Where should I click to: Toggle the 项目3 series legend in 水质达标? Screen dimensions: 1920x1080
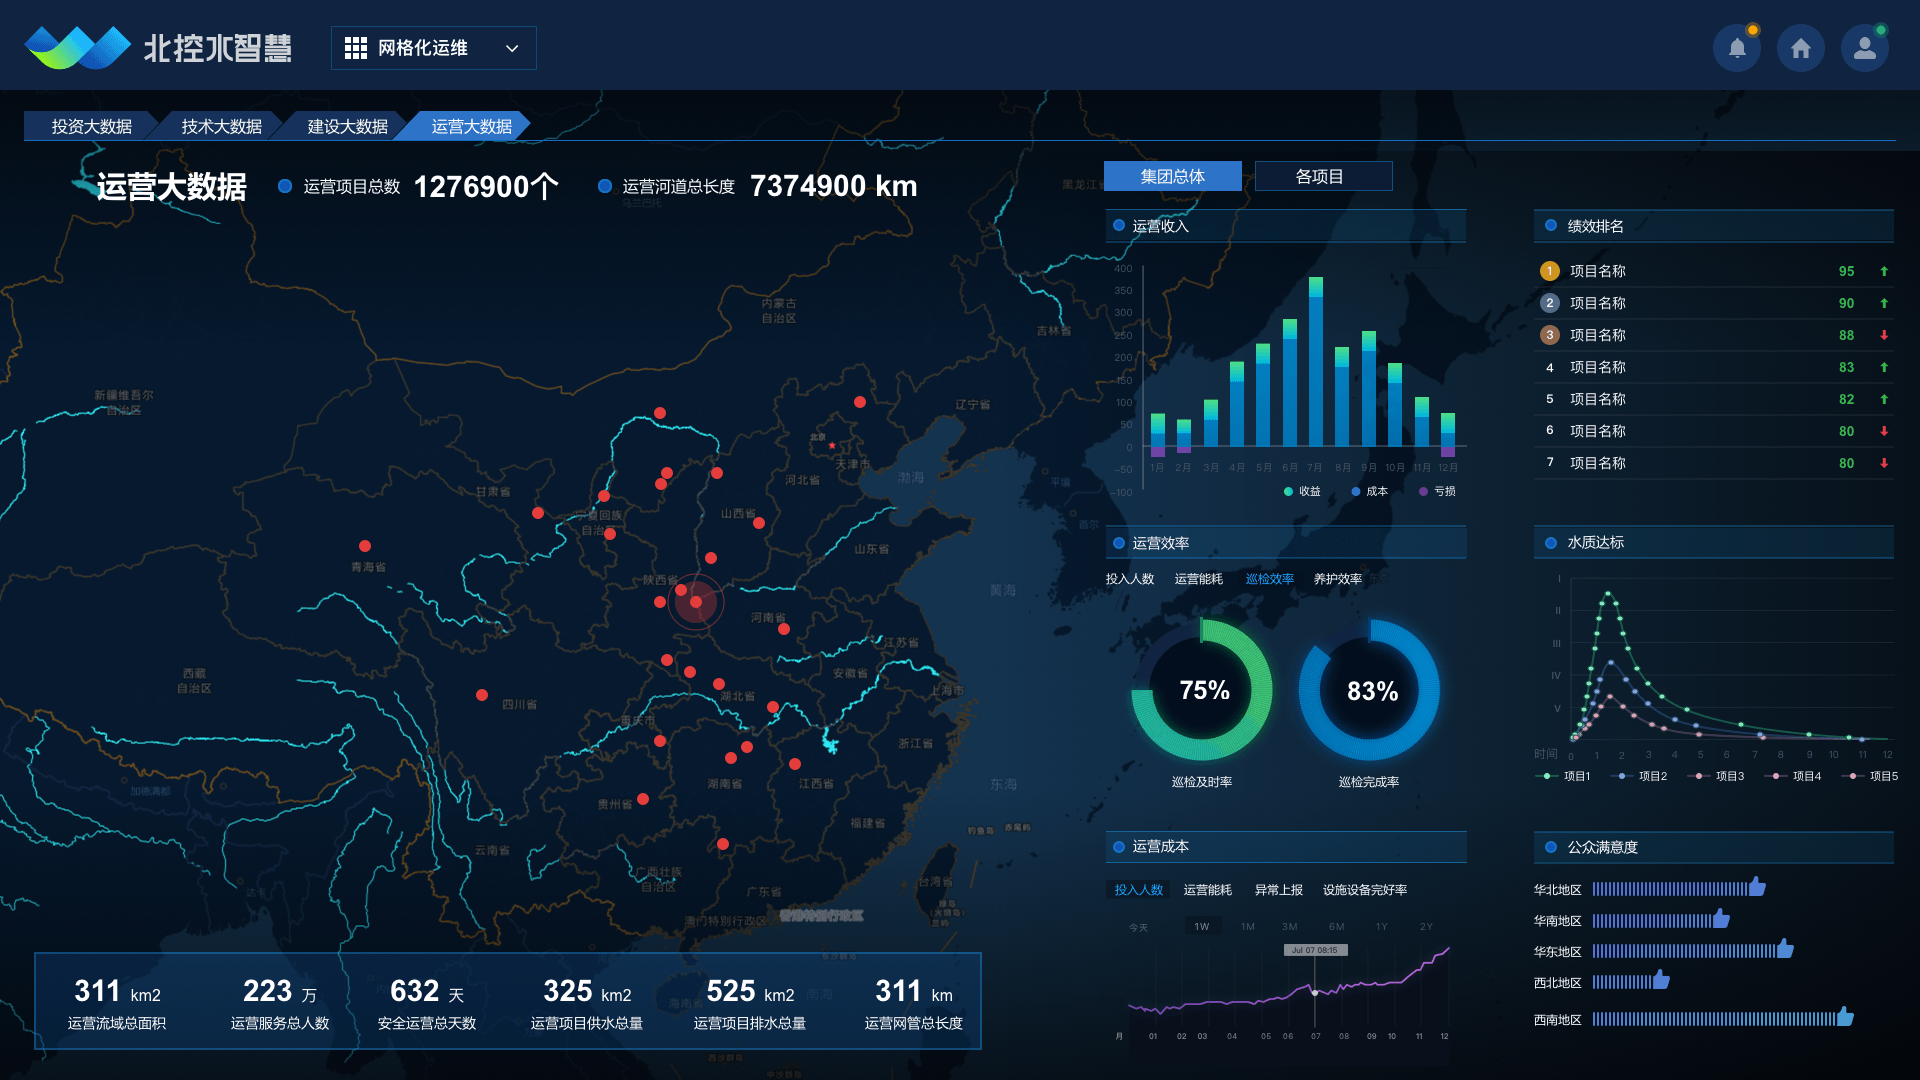[x=1718, y=776]
